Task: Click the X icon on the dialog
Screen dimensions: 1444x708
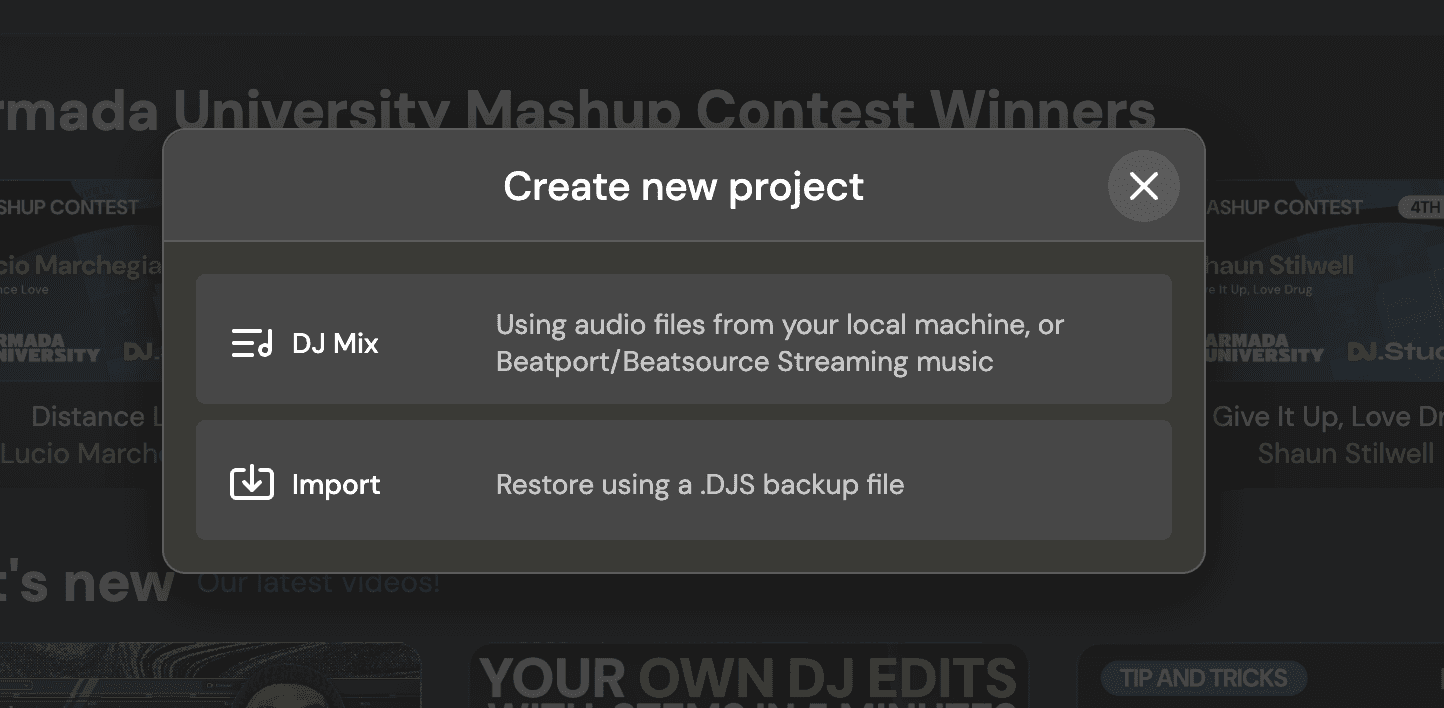Action: click(x=1143, y=186)
